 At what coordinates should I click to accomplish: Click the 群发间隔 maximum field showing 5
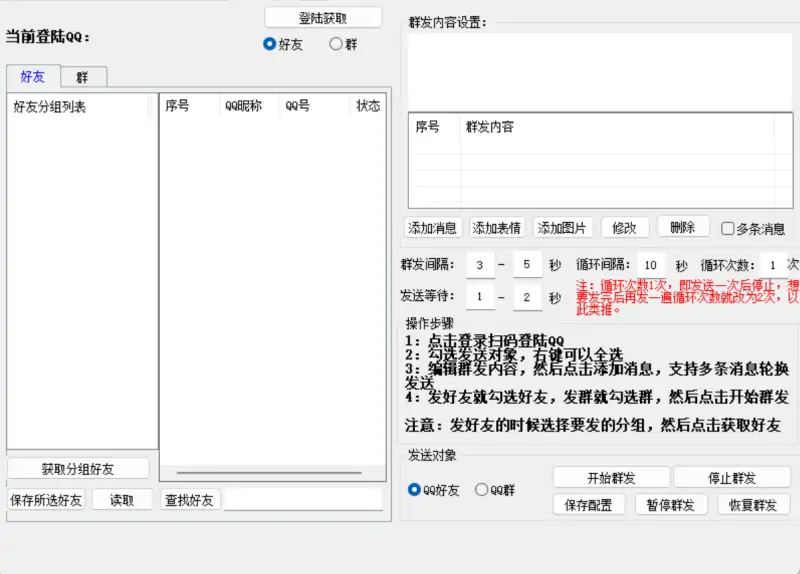(527, 264)
